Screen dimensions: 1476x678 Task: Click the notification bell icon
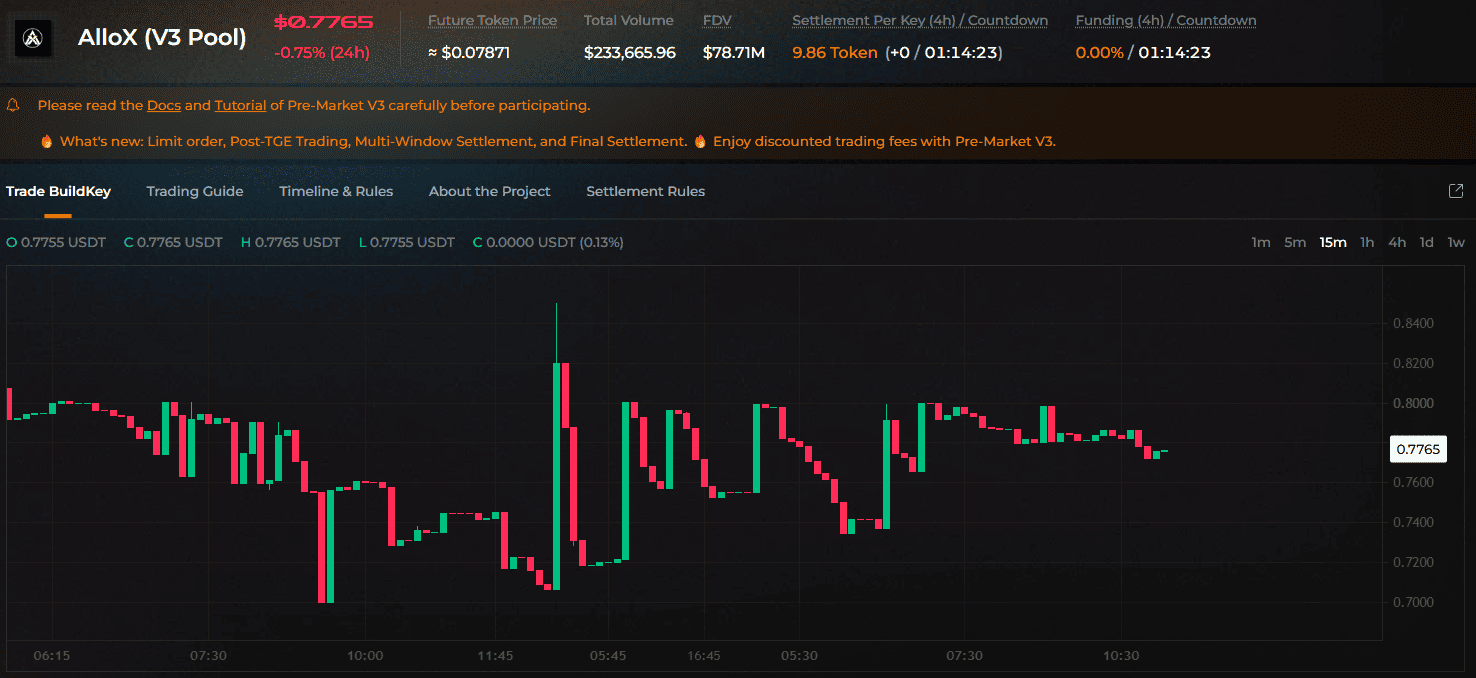(14, 105)
